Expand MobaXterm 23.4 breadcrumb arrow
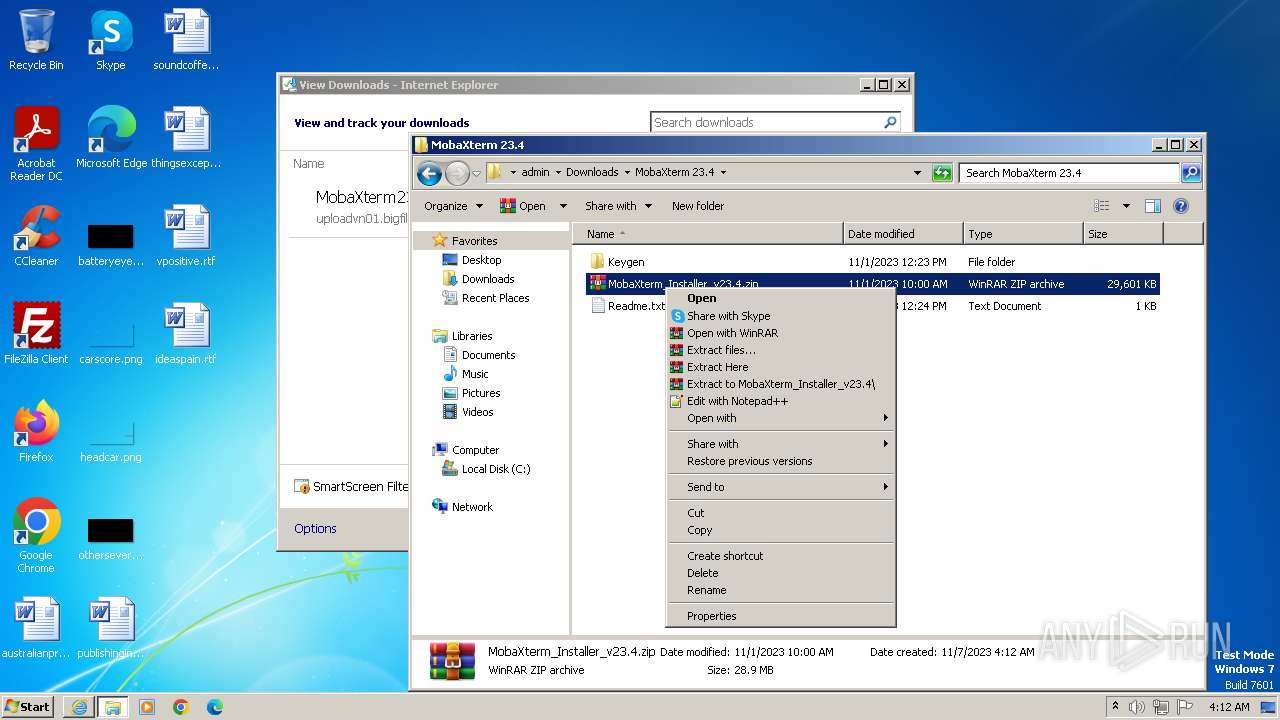This screenshot has width=1280, height=720. [x=723, y=173]
